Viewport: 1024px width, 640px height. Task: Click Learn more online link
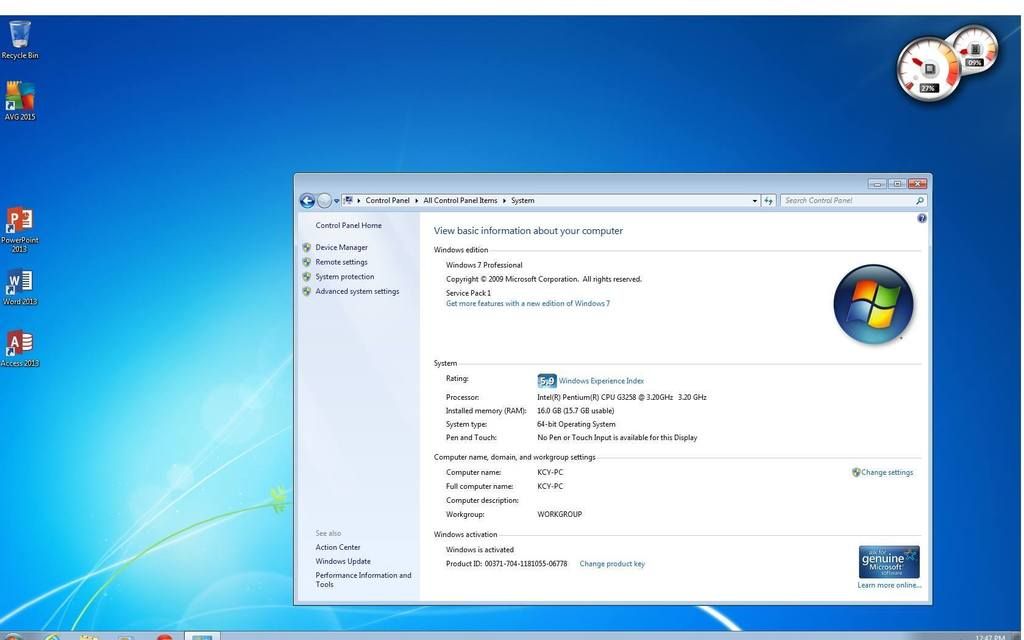coord(889,585)
